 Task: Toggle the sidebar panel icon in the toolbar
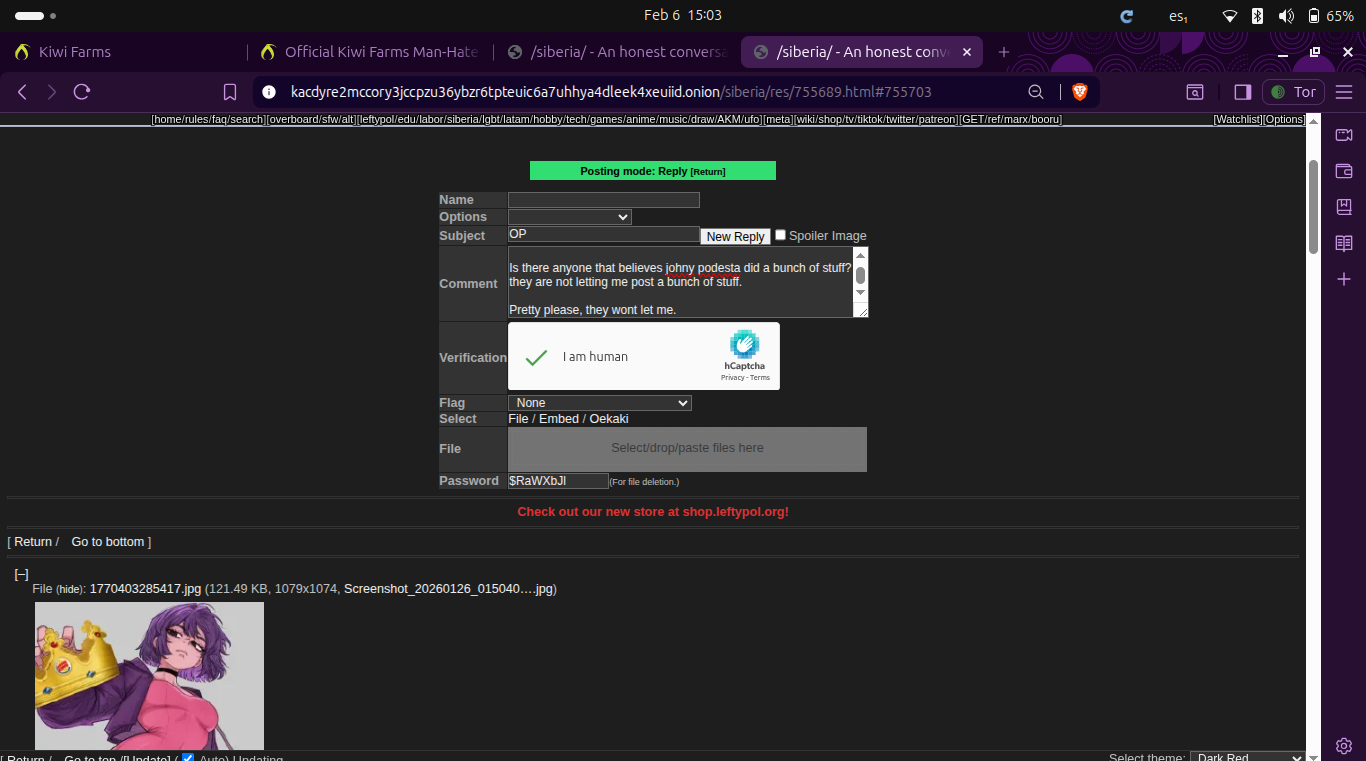coord(1243,92)
